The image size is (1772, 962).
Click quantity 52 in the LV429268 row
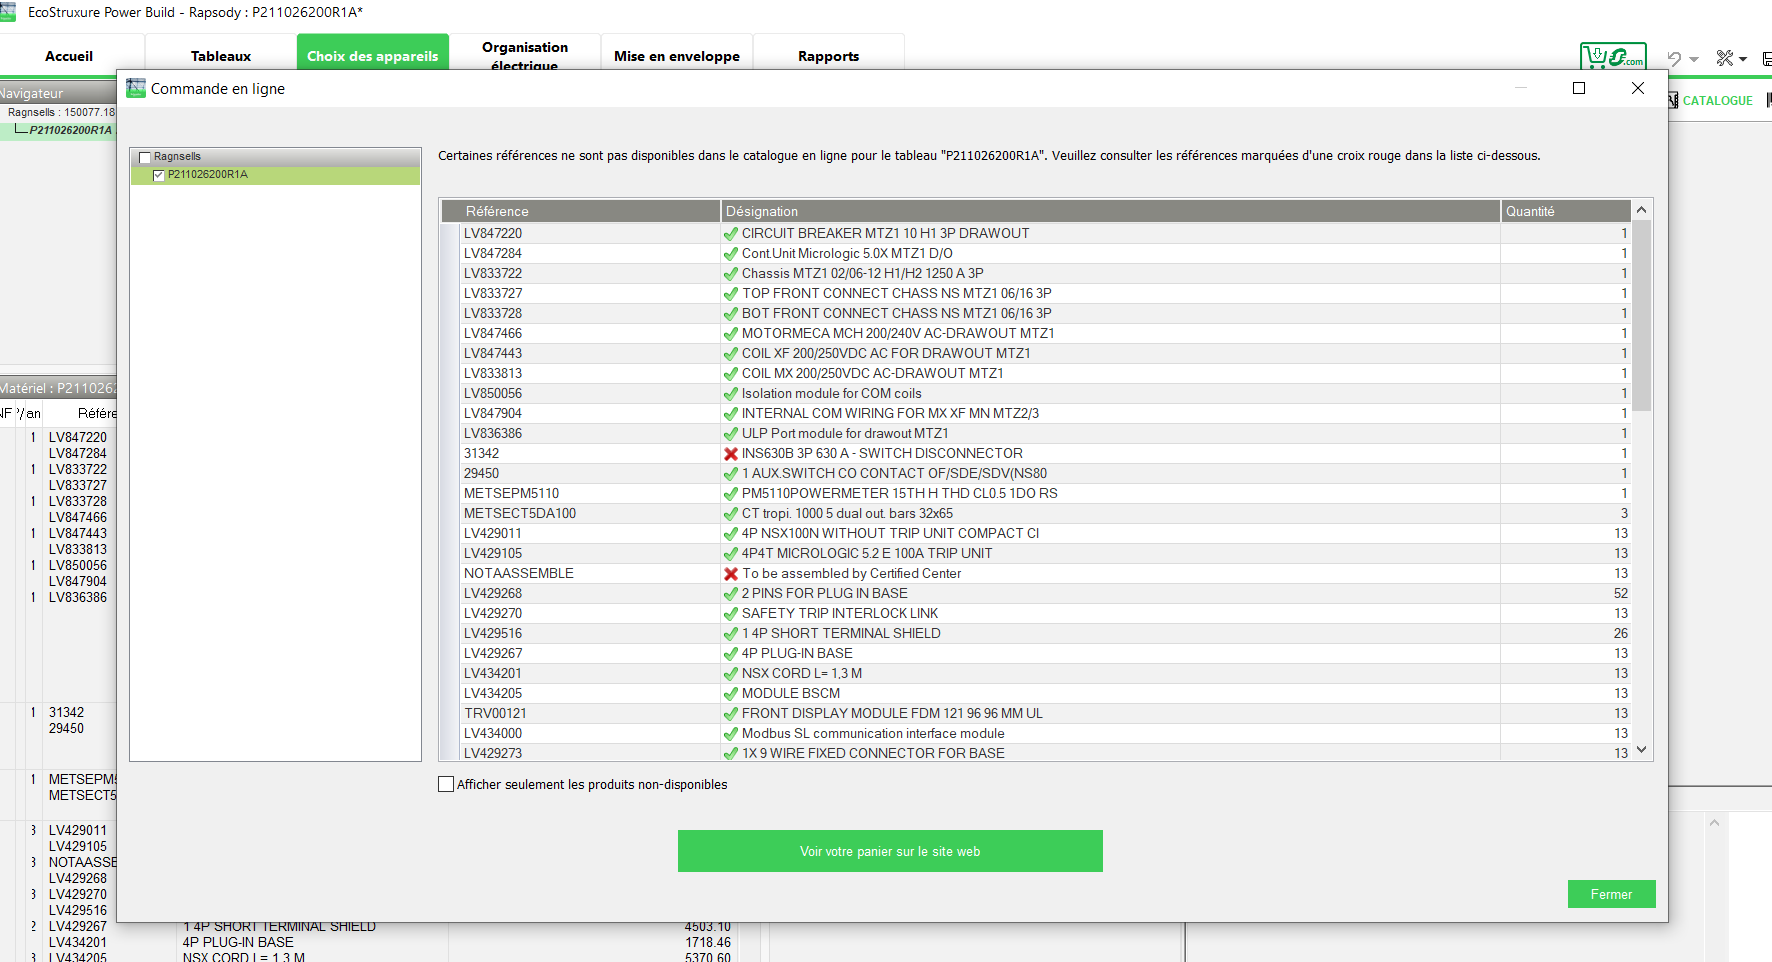[1620, 593]
